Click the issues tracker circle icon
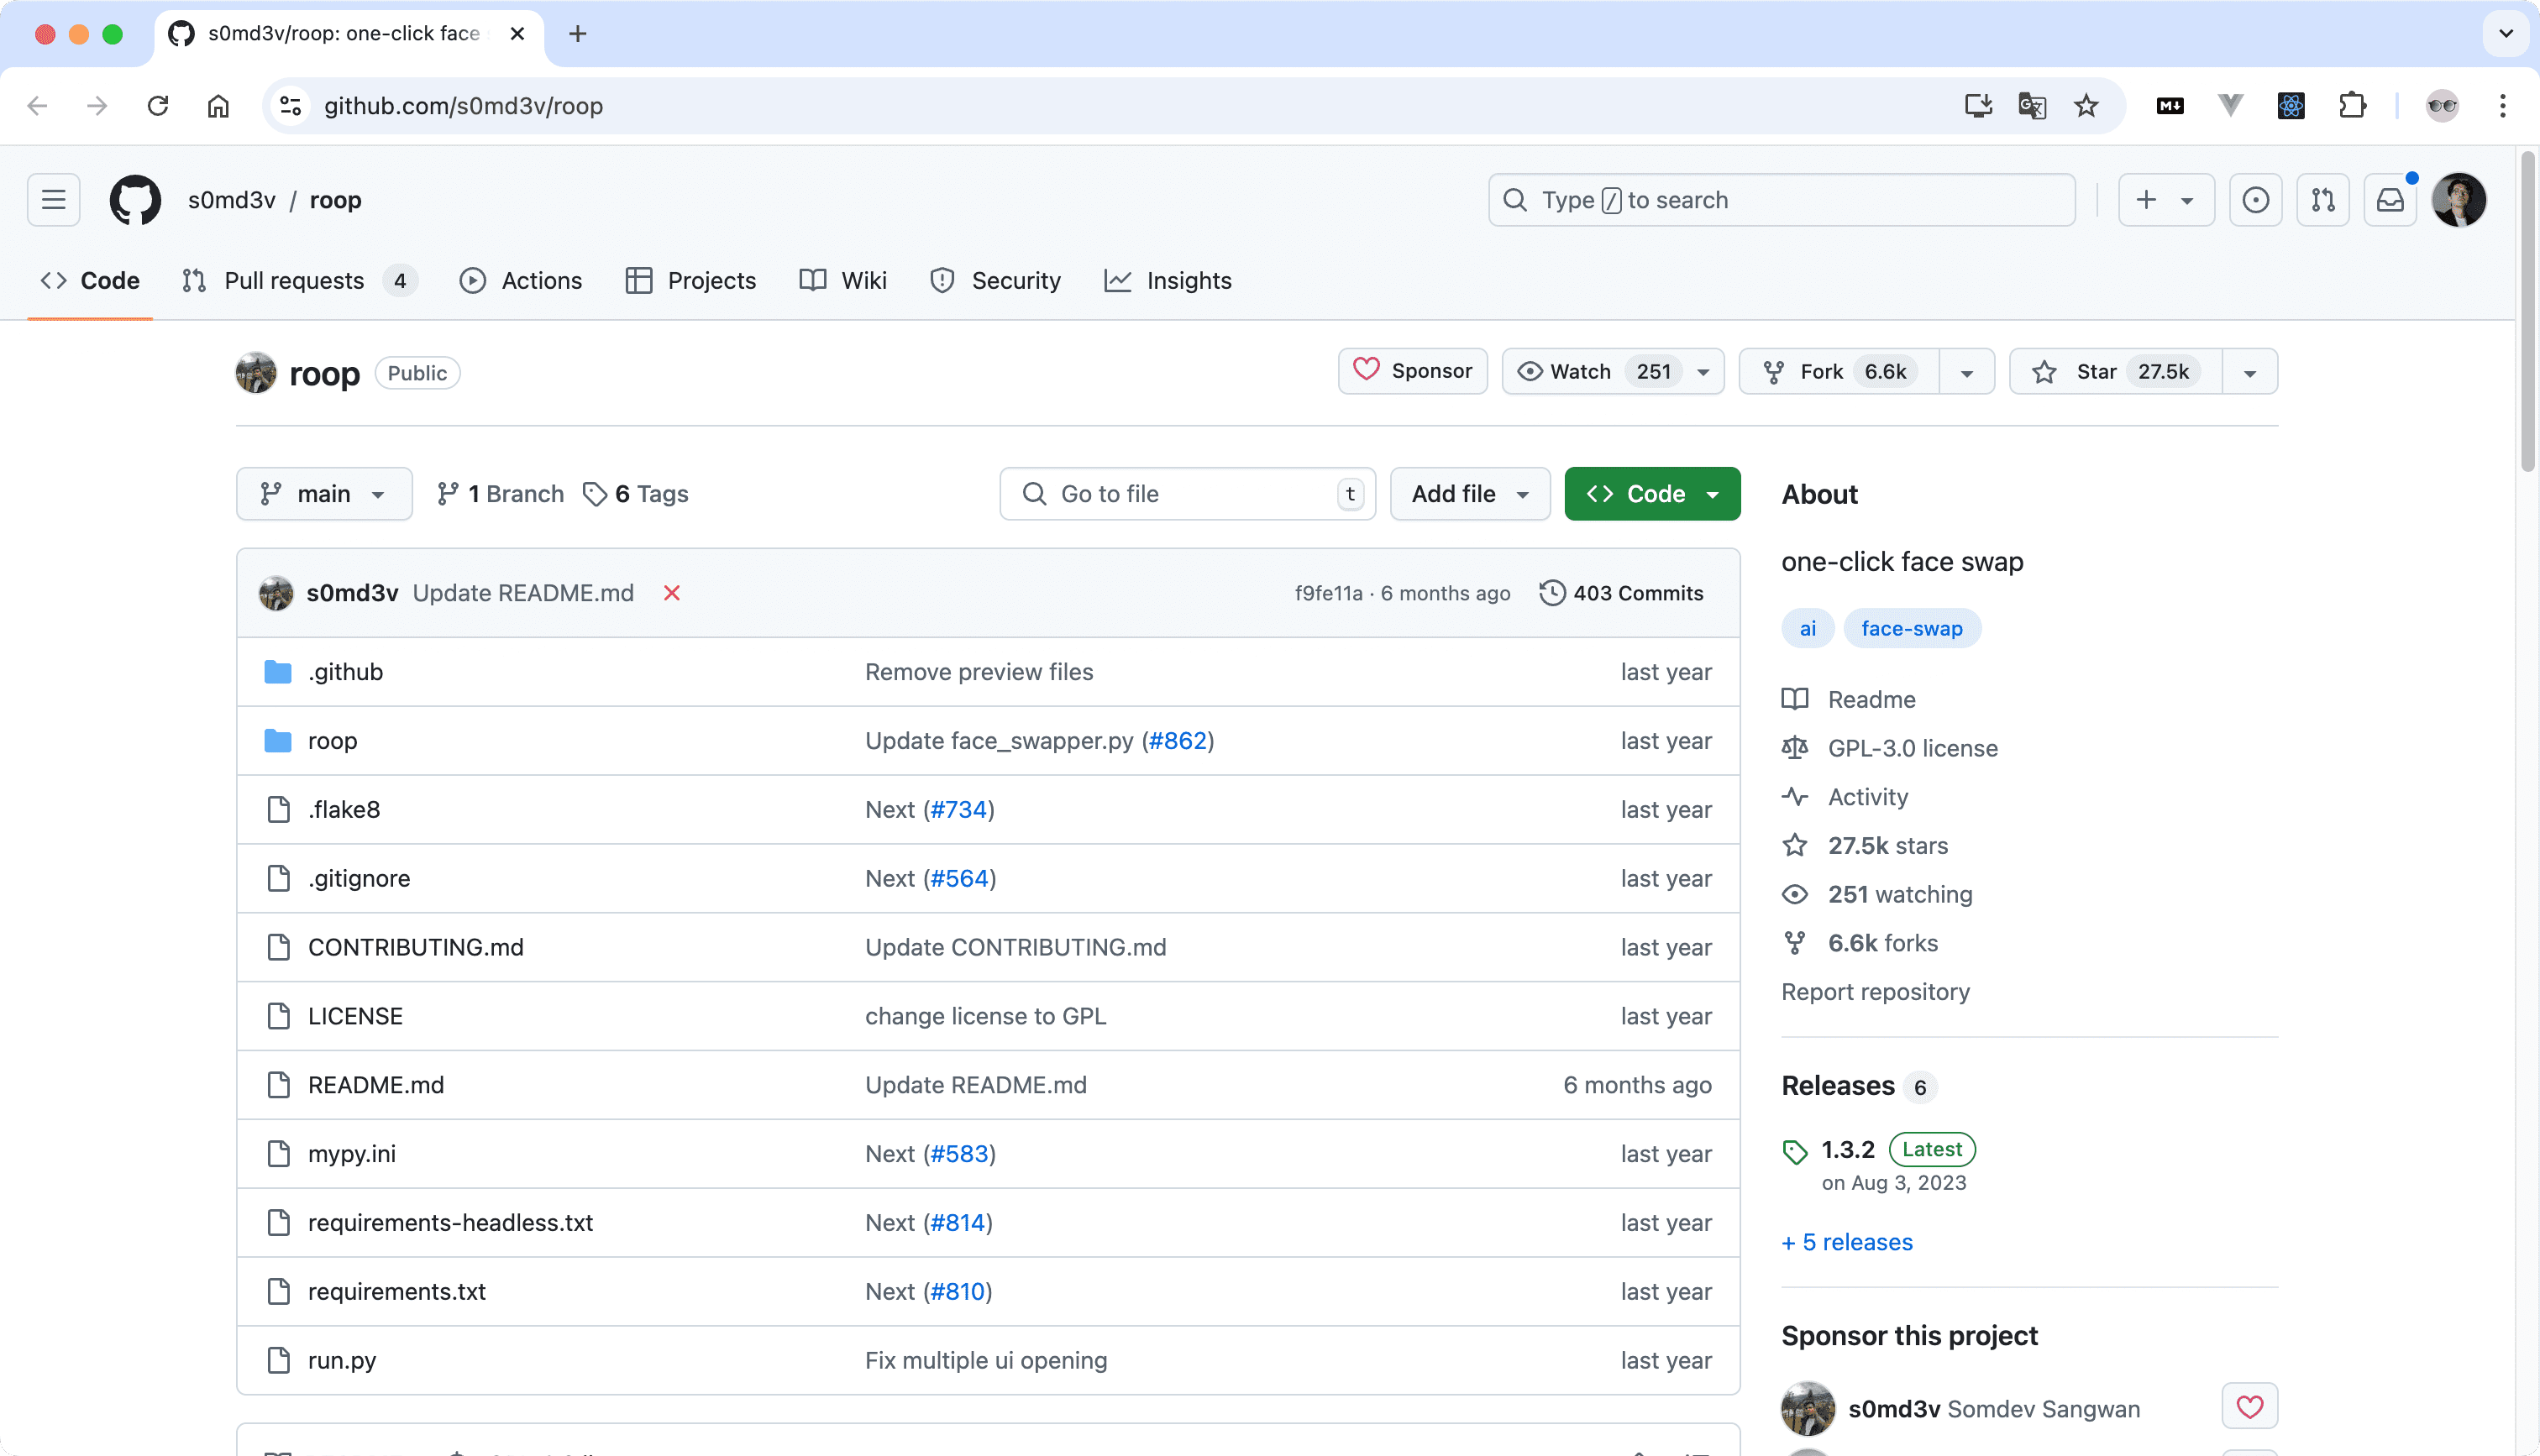Image resolution: width=2540 pixels, height=1456 pixels. point(2256,200)
